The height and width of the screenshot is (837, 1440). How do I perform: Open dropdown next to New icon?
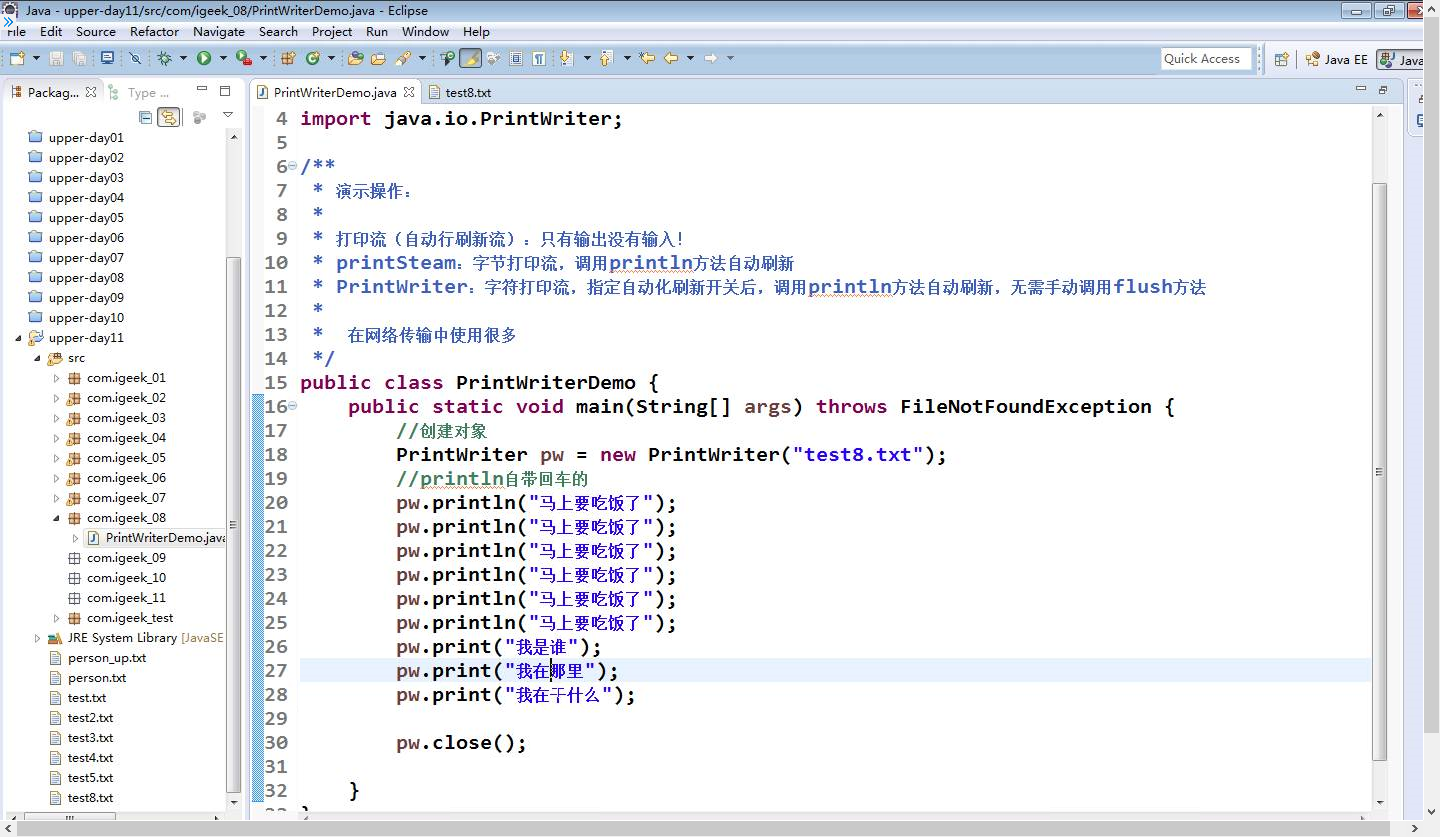point(36,58)
